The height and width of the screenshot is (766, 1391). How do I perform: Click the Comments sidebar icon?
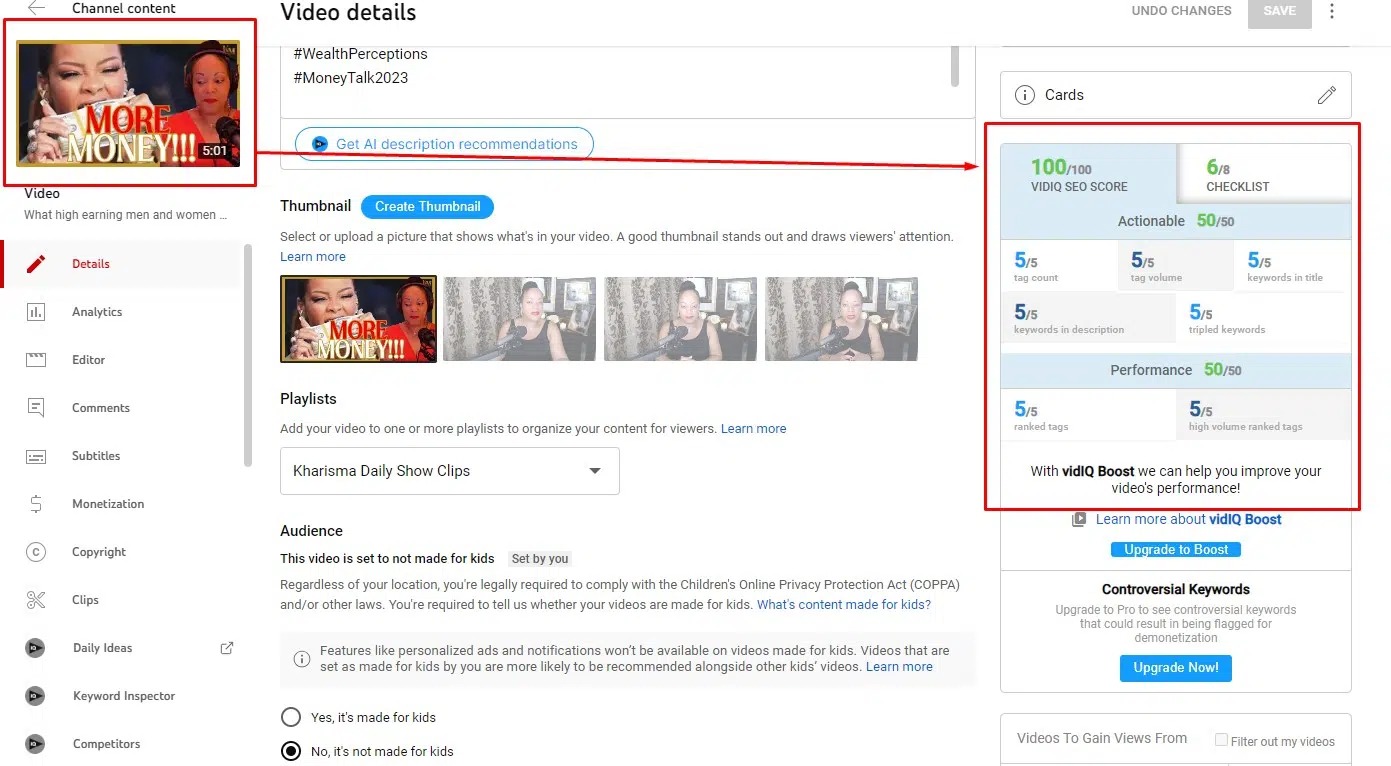pyautogui.click(x=36, y=408)
